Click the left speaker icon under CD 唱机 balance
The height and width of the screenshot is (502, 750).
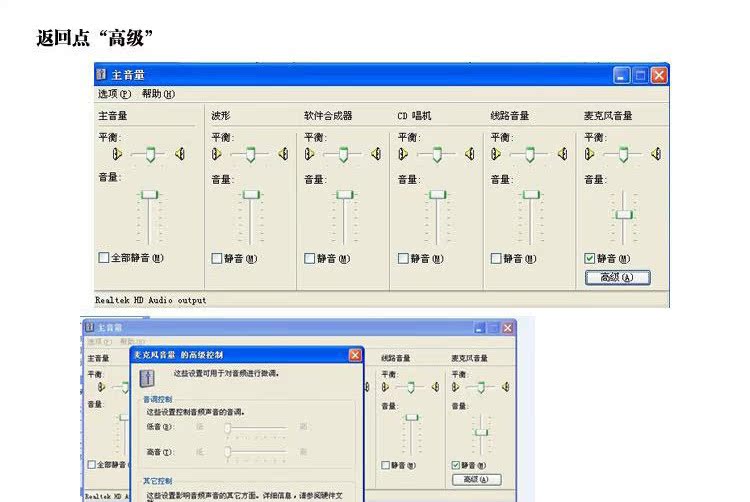click(402, 154)
